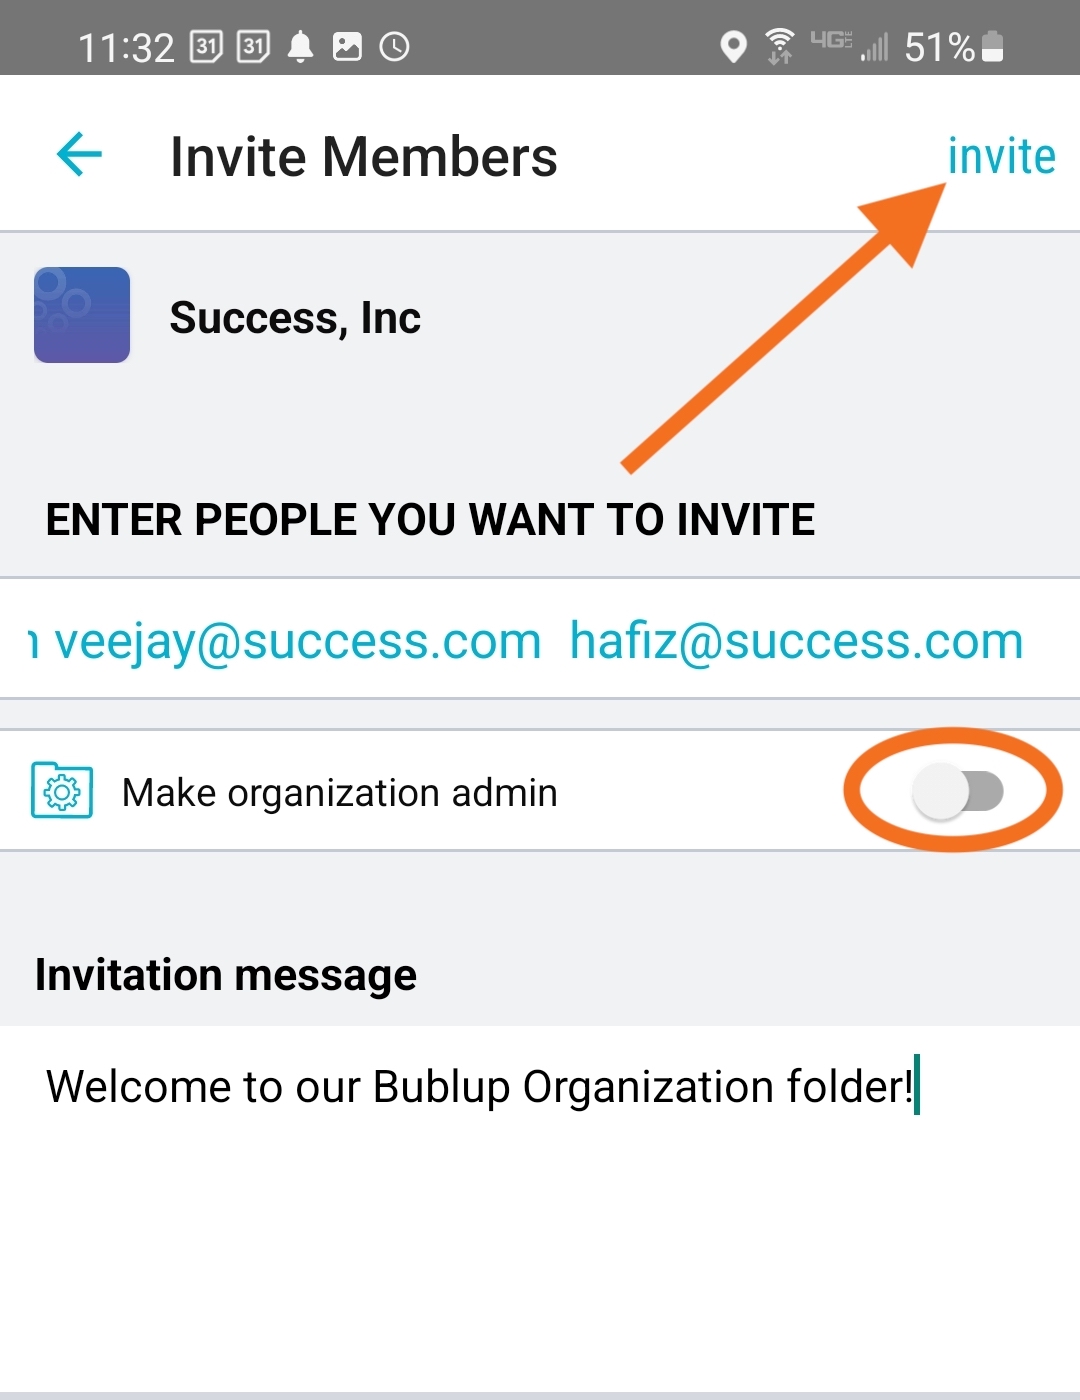The image size is (1080, 1400).
Task: Tap the invite button at top right
Action: click(1001, 156)
